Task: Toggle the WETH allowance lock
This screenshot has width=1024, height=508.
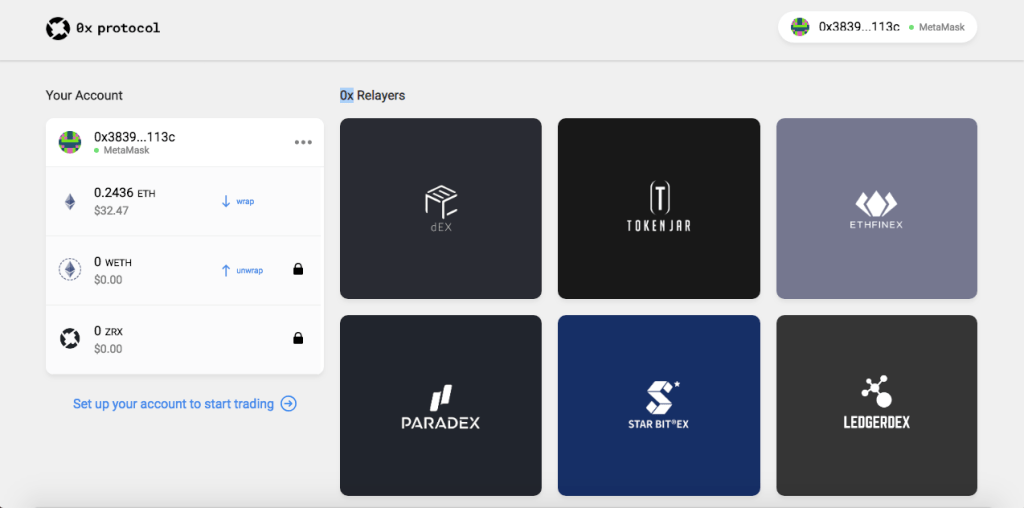Action: [298, 269]
